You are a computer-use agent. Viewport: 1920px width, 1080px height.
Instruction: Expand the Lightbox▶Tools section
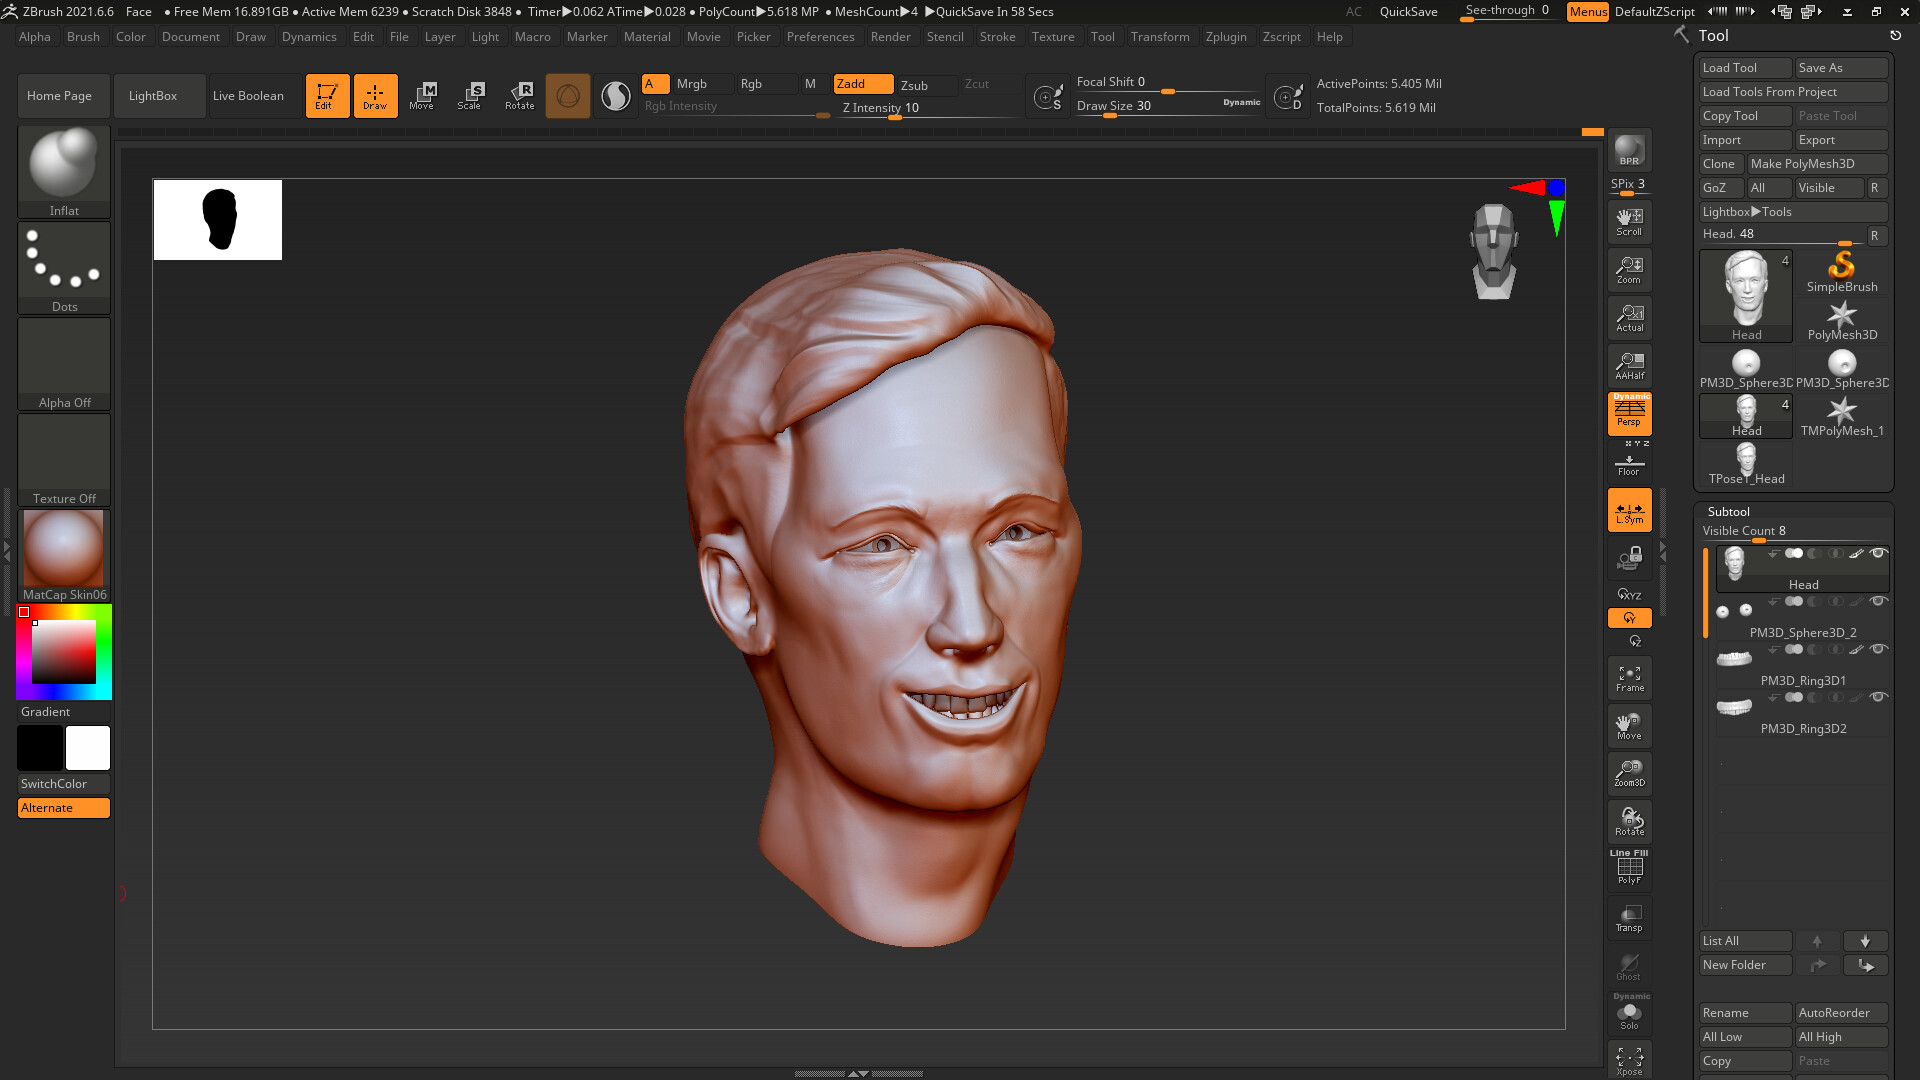[x=1793, y=211]
